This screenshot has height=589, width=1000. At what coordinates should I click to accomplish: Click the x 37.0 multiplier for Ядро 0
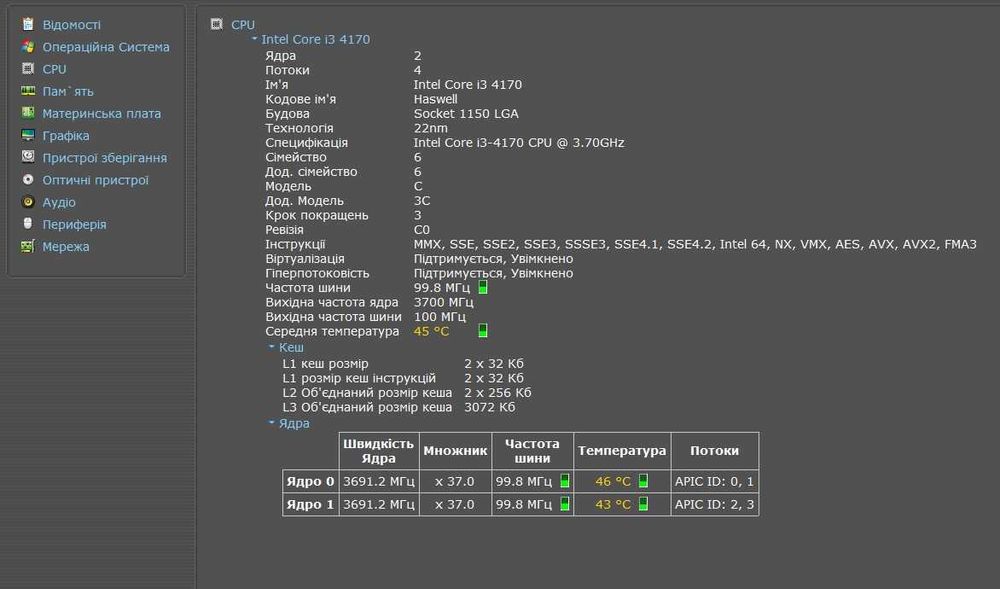455,481
